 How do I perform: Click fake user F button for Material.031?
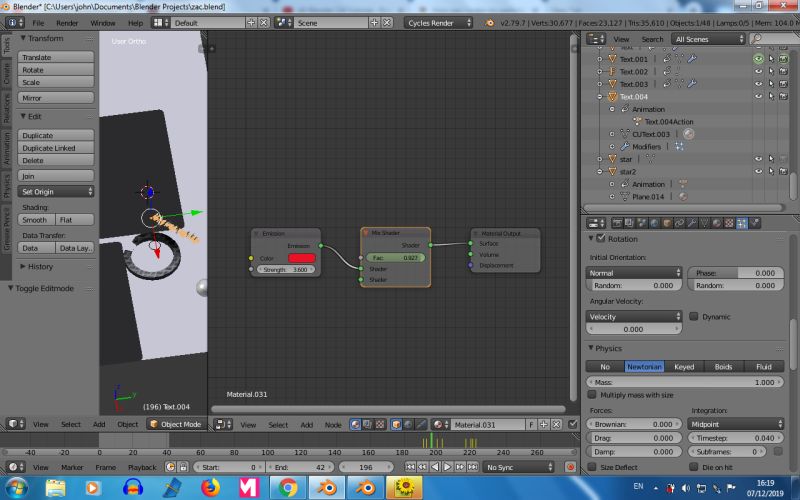(x=531, y=424)
